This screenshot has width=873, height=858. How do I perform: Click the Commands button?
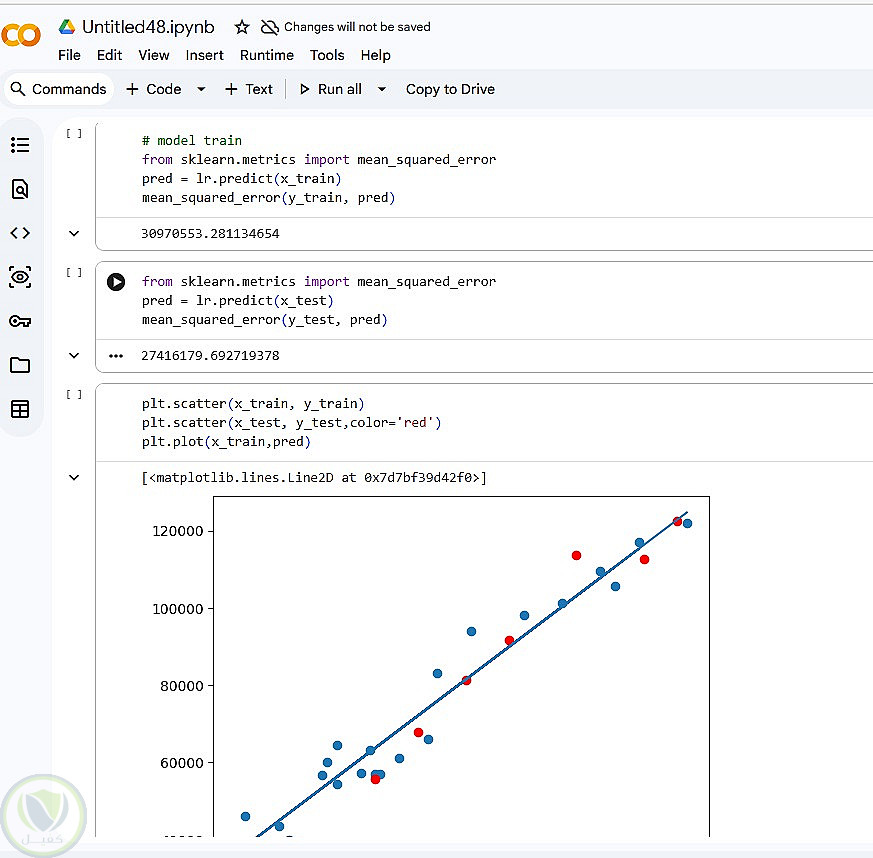(58, 89)
